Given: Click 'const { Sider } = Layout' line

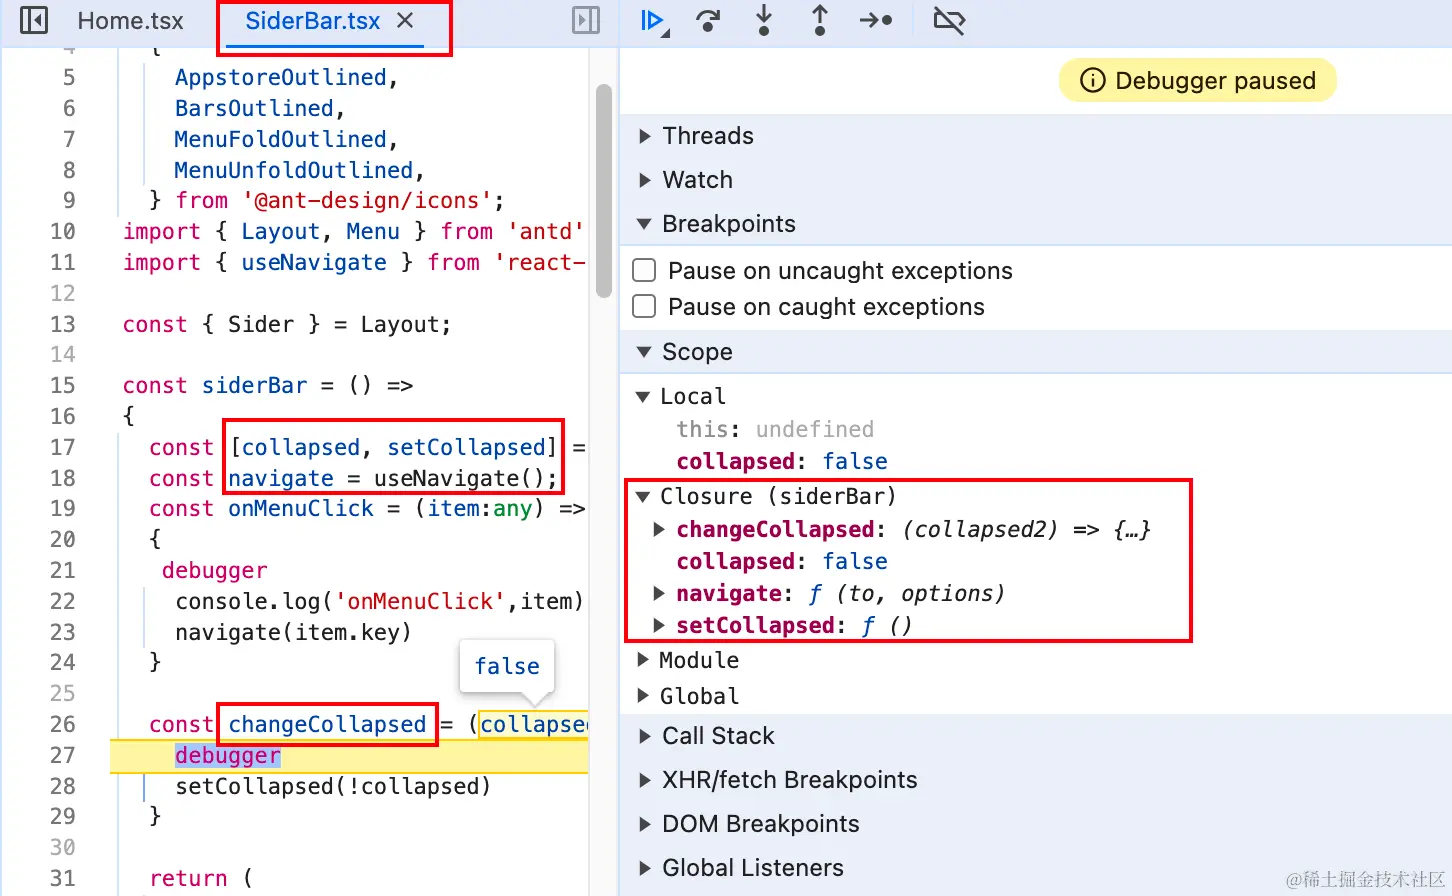Looking at the screenshot, I should pos(287,324).
